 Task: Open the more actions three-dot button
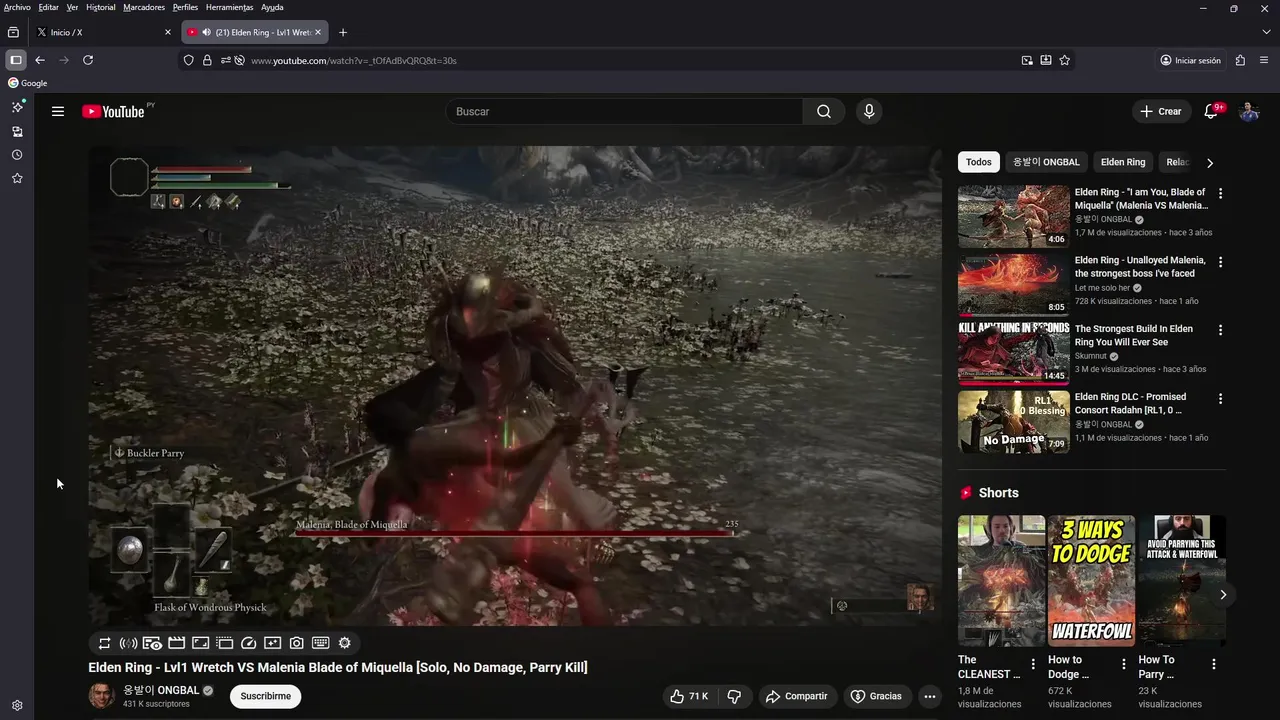(930, 696)
